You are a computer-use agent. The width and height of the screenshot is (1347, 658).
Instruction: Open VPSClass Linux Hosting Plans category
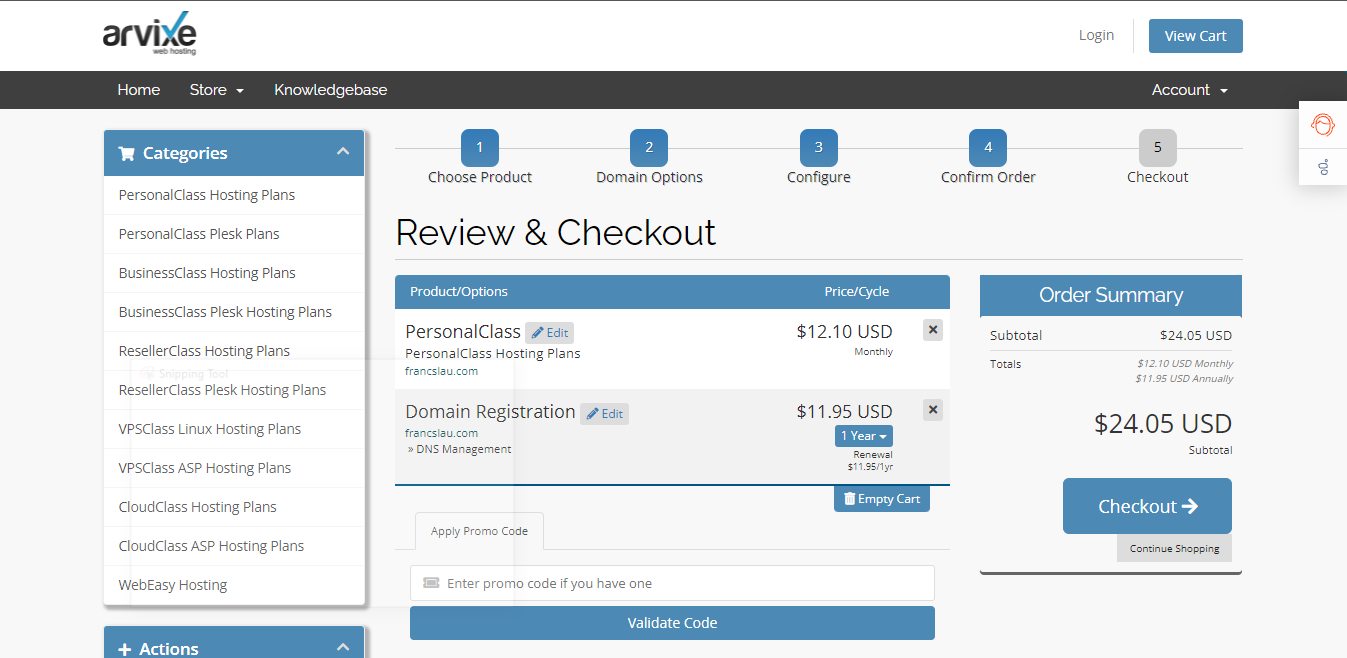pyautogui.click(x=234, y=429)
